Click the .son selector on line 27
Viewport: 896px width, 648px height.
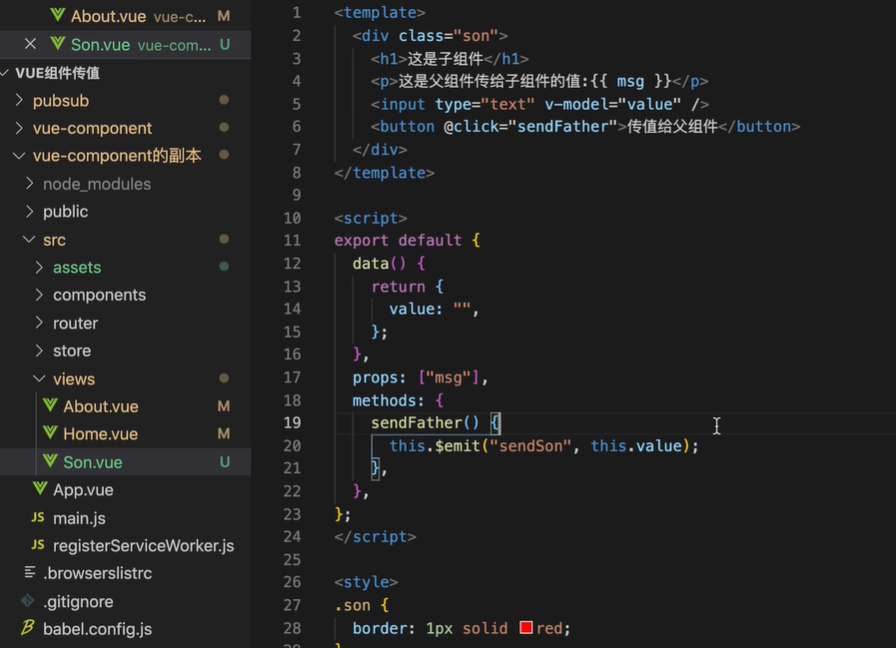point(353,605)
